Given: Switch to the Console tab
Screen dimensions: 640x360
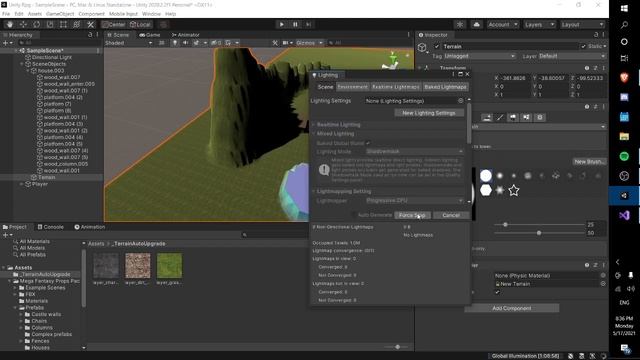Looking at the screenshot, I should point(51,227).
